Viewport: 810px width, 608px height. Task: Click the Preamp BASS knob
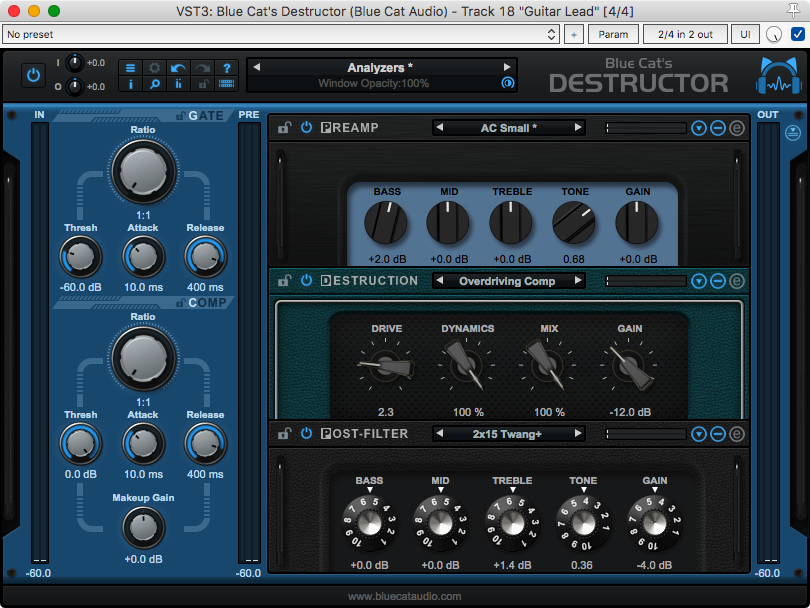pos(386,221)
